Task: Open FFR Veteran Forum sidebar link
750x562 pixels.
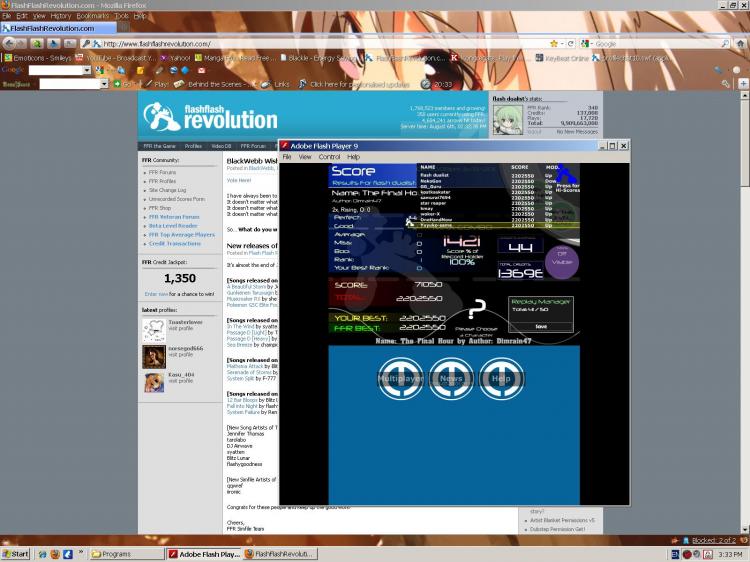Action: 174,217
